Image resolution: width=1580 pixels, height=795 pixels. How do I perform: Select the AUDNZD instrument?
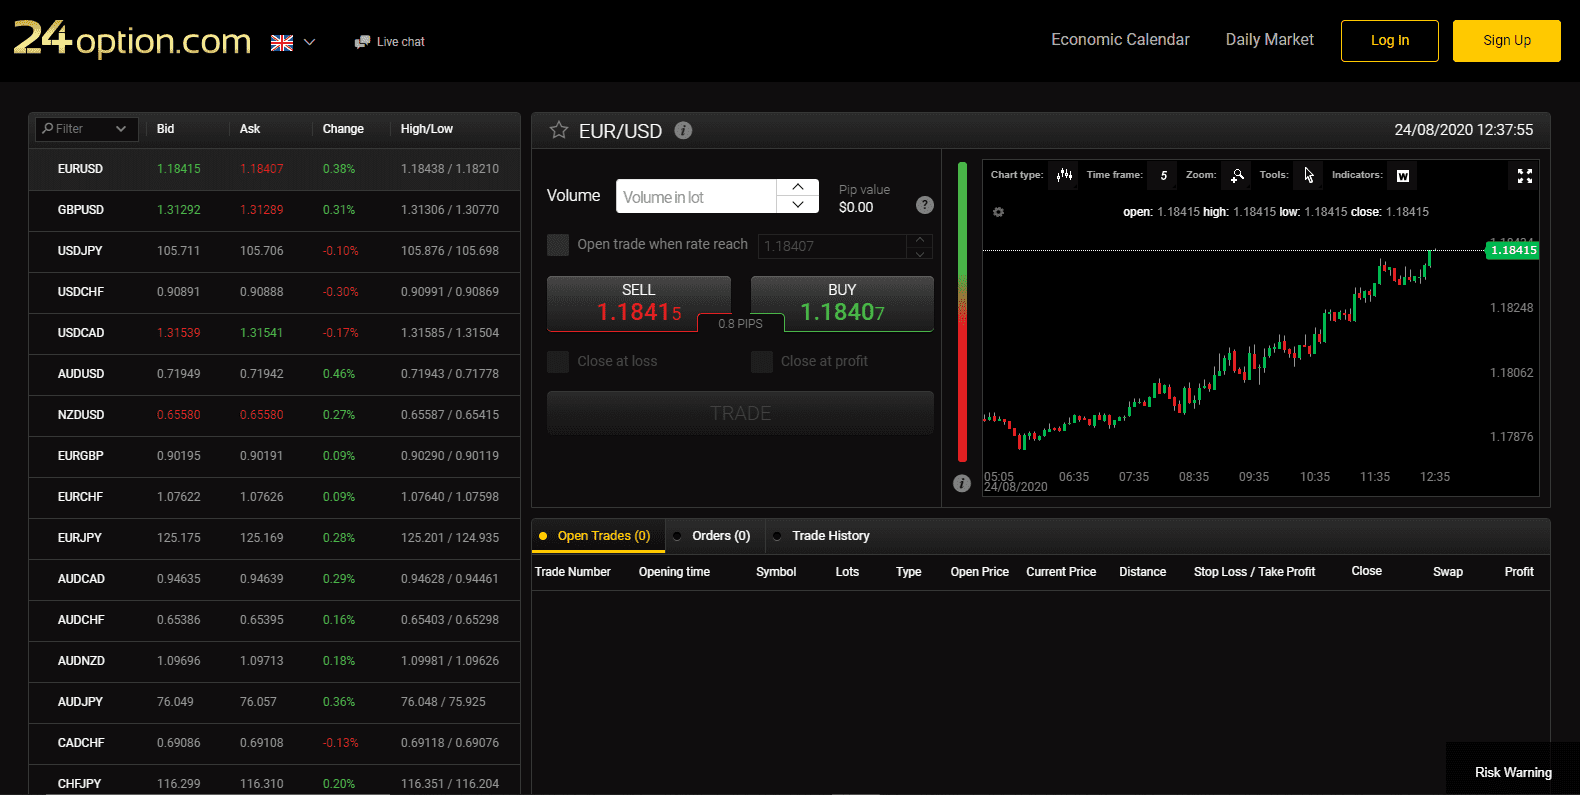point(275,661)
